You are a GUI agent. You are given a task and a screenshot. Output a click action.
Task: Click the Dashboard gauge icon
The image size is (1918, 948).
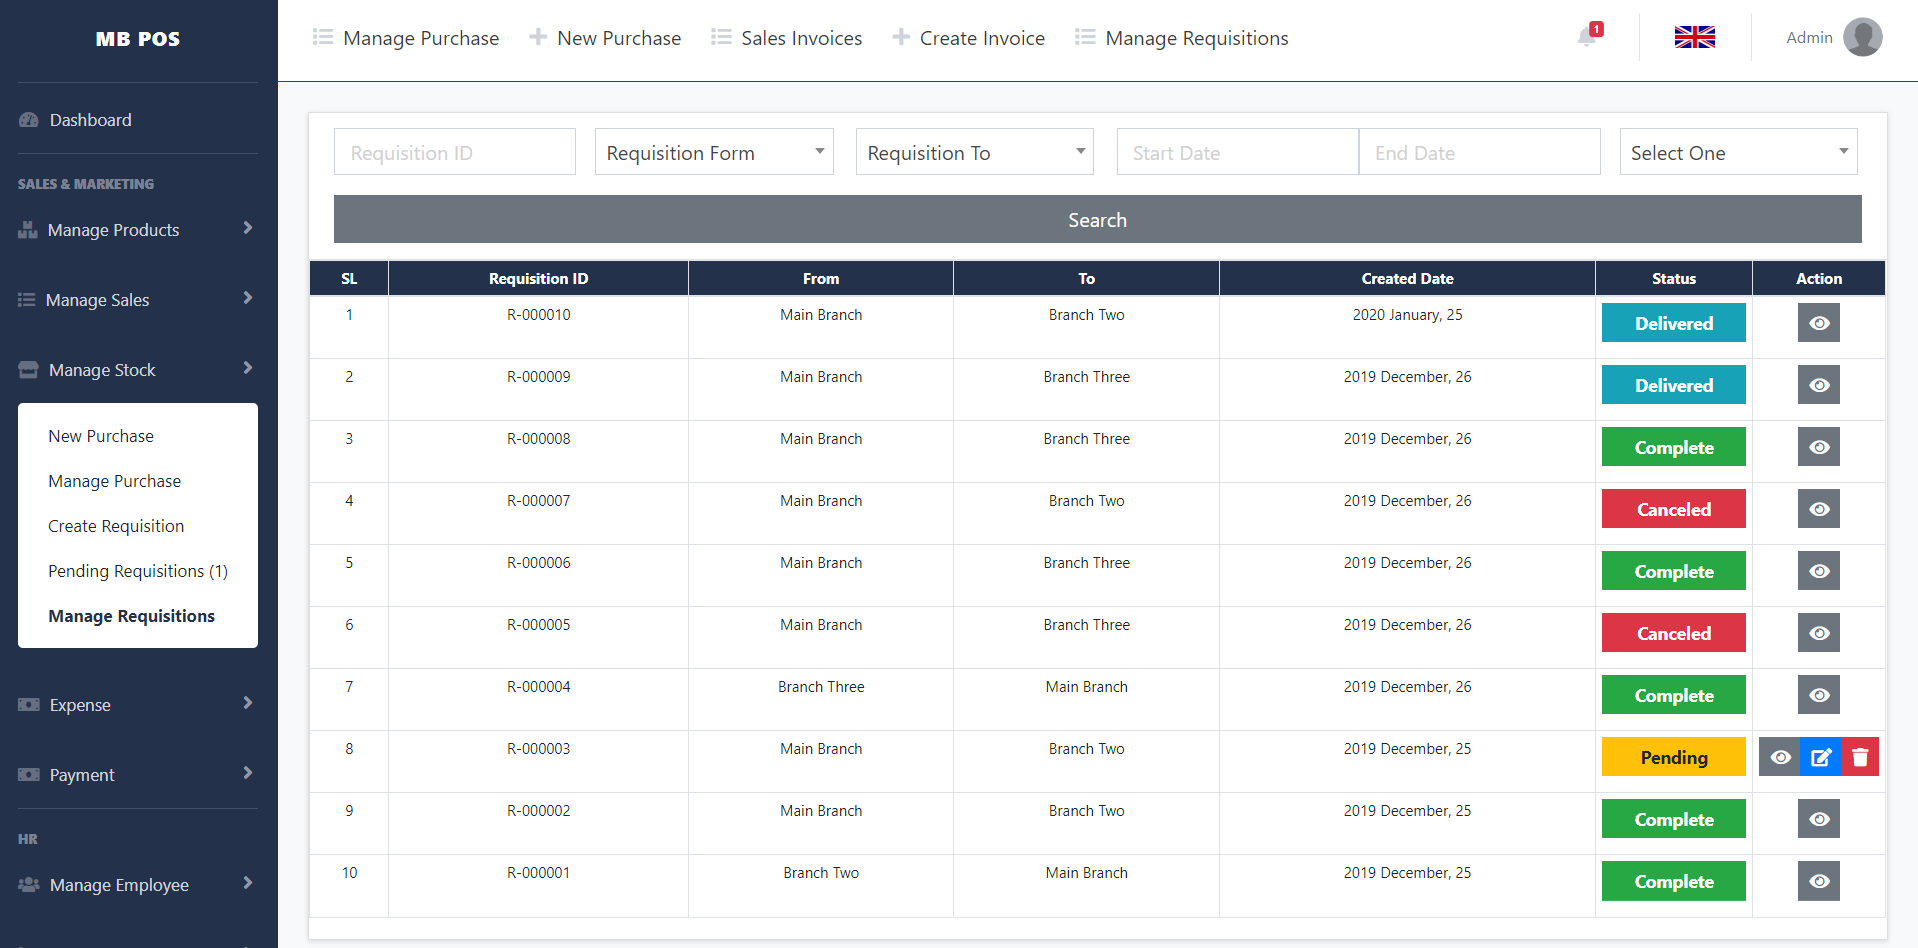pos(28,120)
